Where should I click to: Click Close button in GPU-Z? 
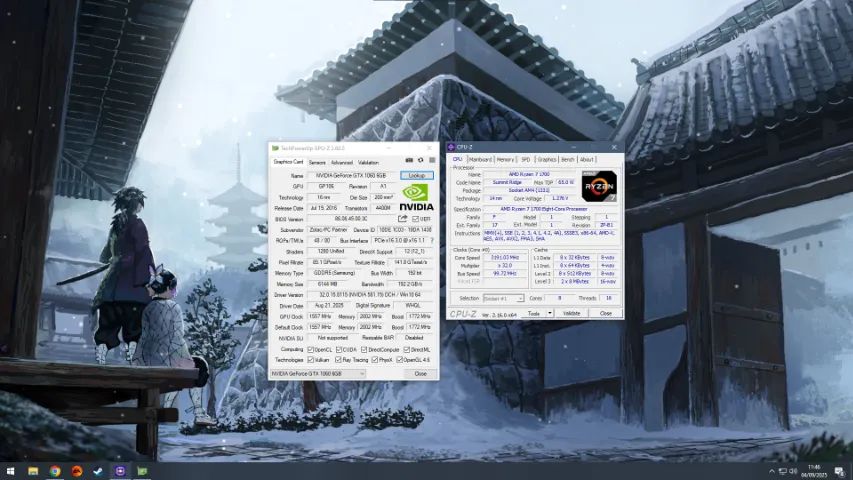[421, 374]
